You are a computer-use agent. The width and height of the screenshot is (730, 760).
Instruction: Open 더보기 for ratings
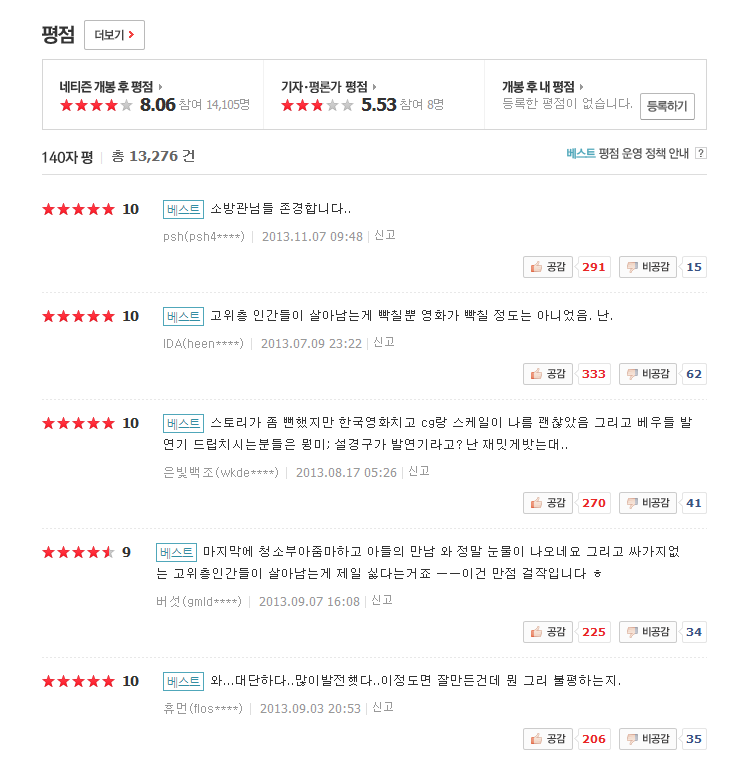point(114,35)
